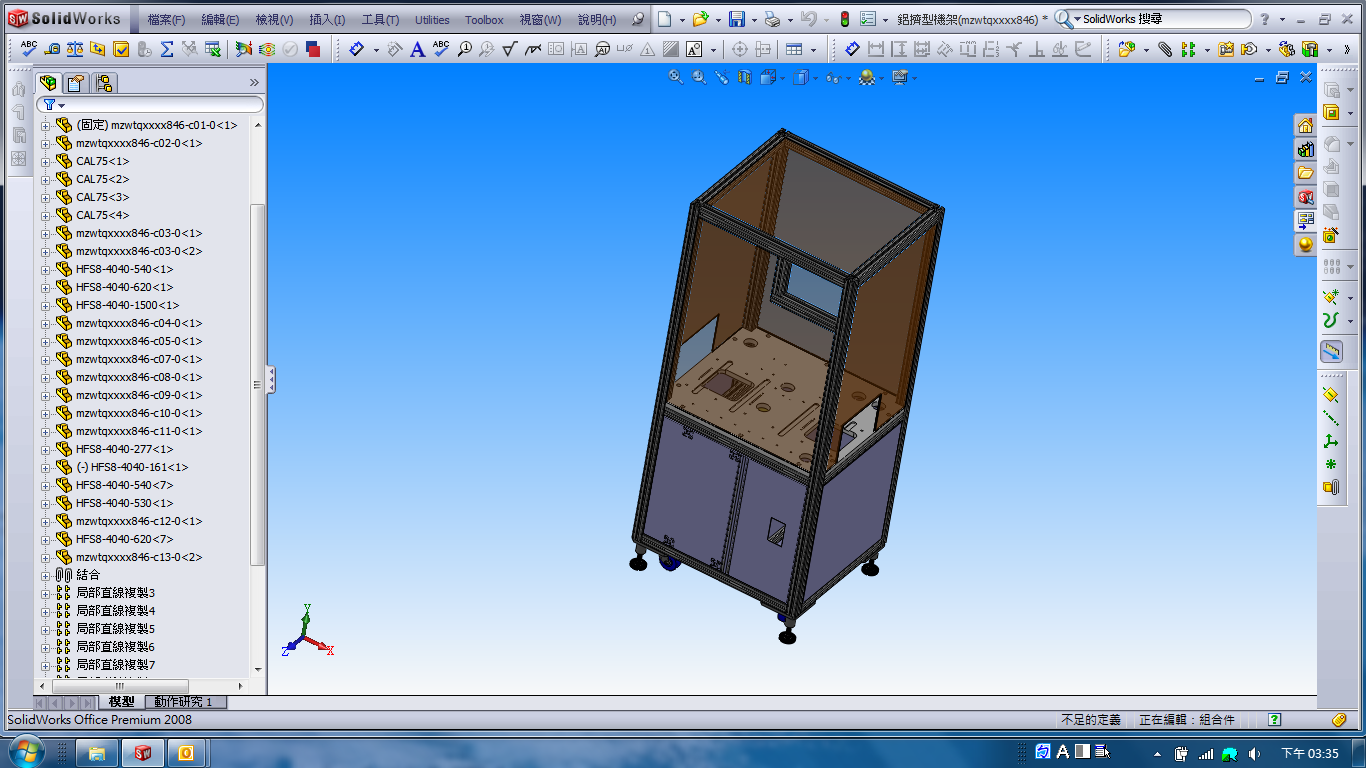Click the paperclip Mate icon

[x=1166, y=48]
